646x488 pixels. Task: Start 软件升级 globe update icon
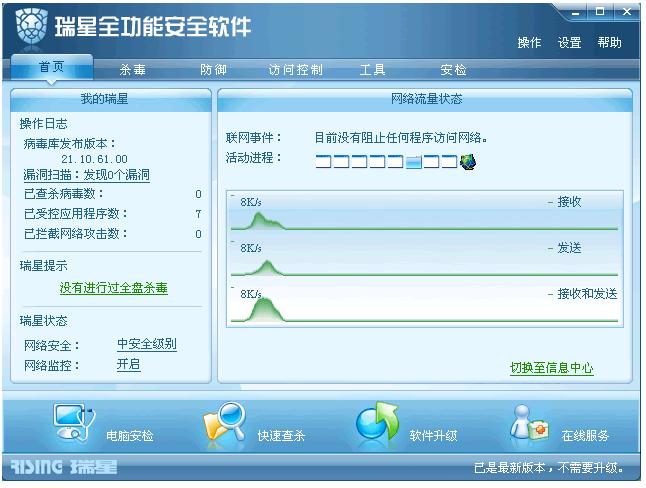tap(377, 422)
